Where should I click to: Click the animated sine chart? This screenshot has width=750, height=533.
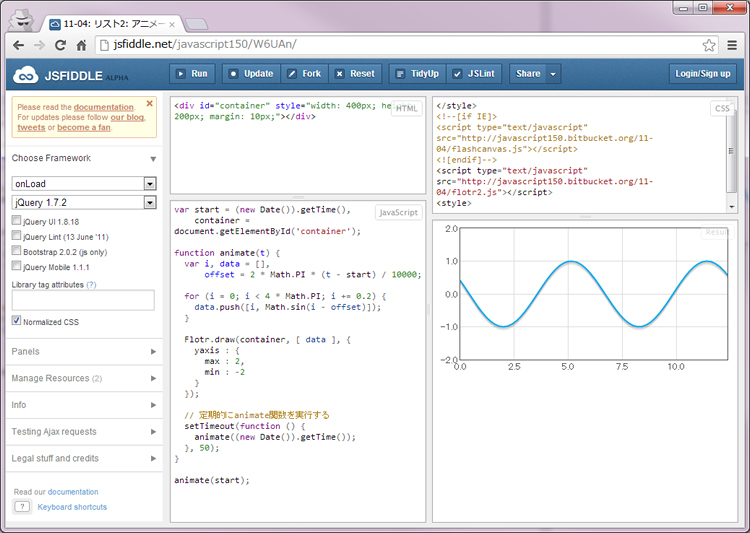(x=594, y=294)
